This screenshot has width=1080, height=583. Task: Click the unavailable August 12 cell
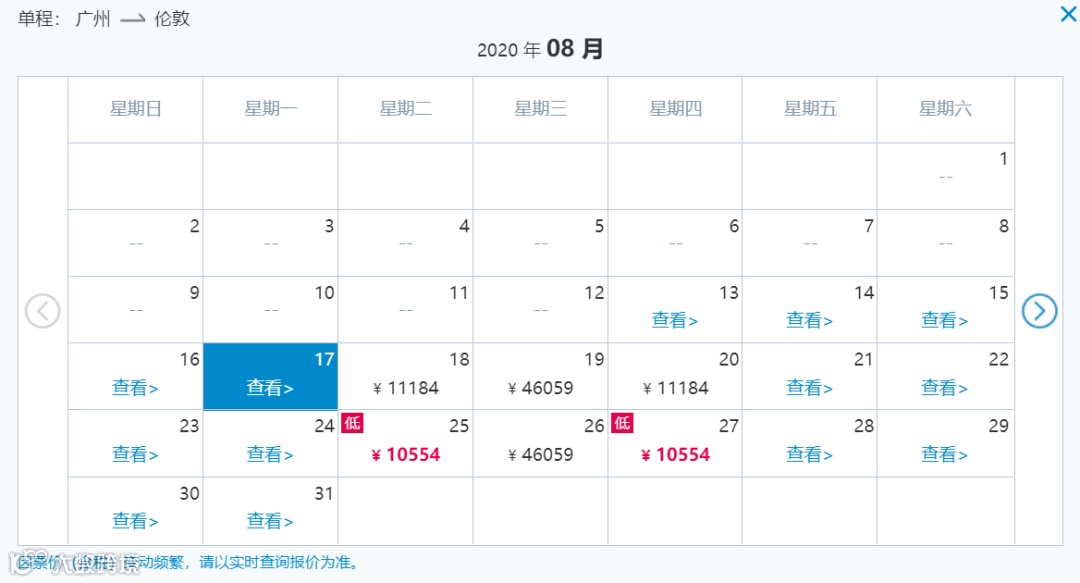click(x=540, y=309)
